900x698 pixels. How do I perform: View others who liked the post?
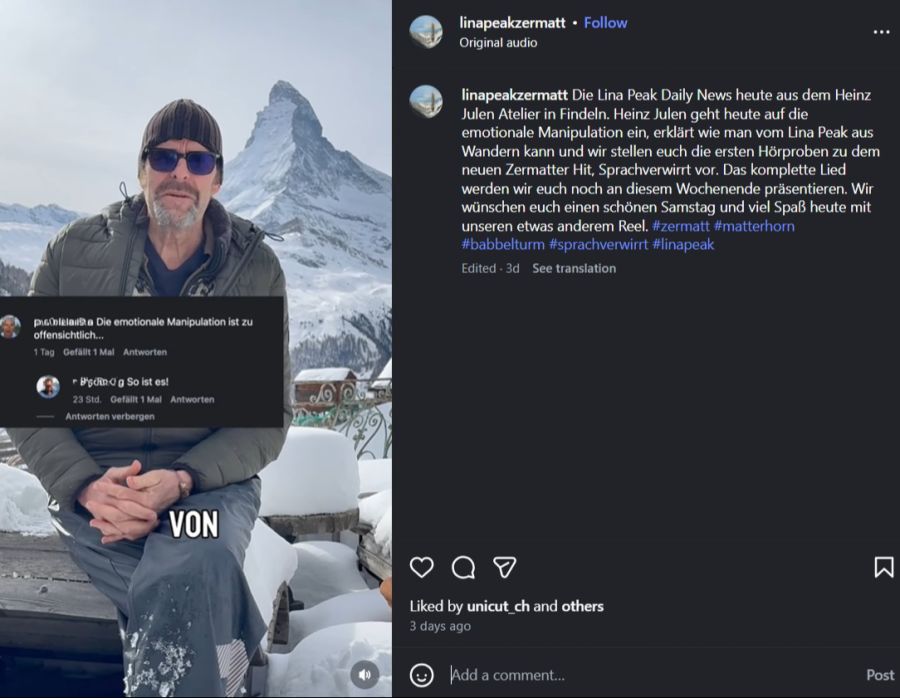(582, 606)
